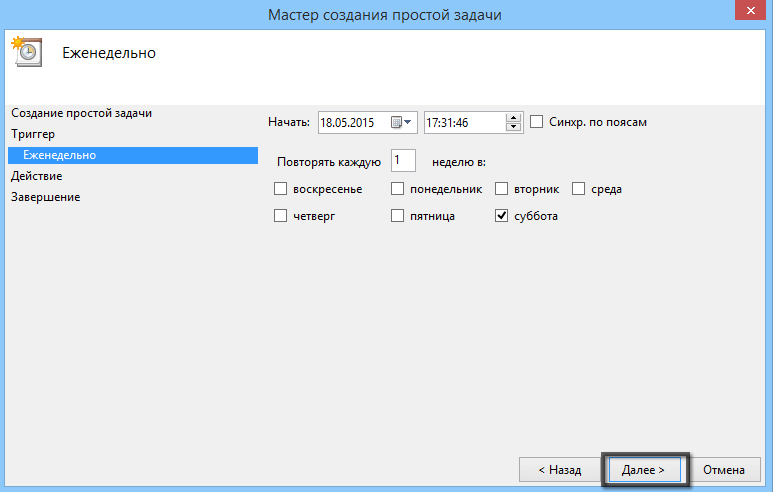Close the wizard window
773x492 pixels.
(750, 10)
